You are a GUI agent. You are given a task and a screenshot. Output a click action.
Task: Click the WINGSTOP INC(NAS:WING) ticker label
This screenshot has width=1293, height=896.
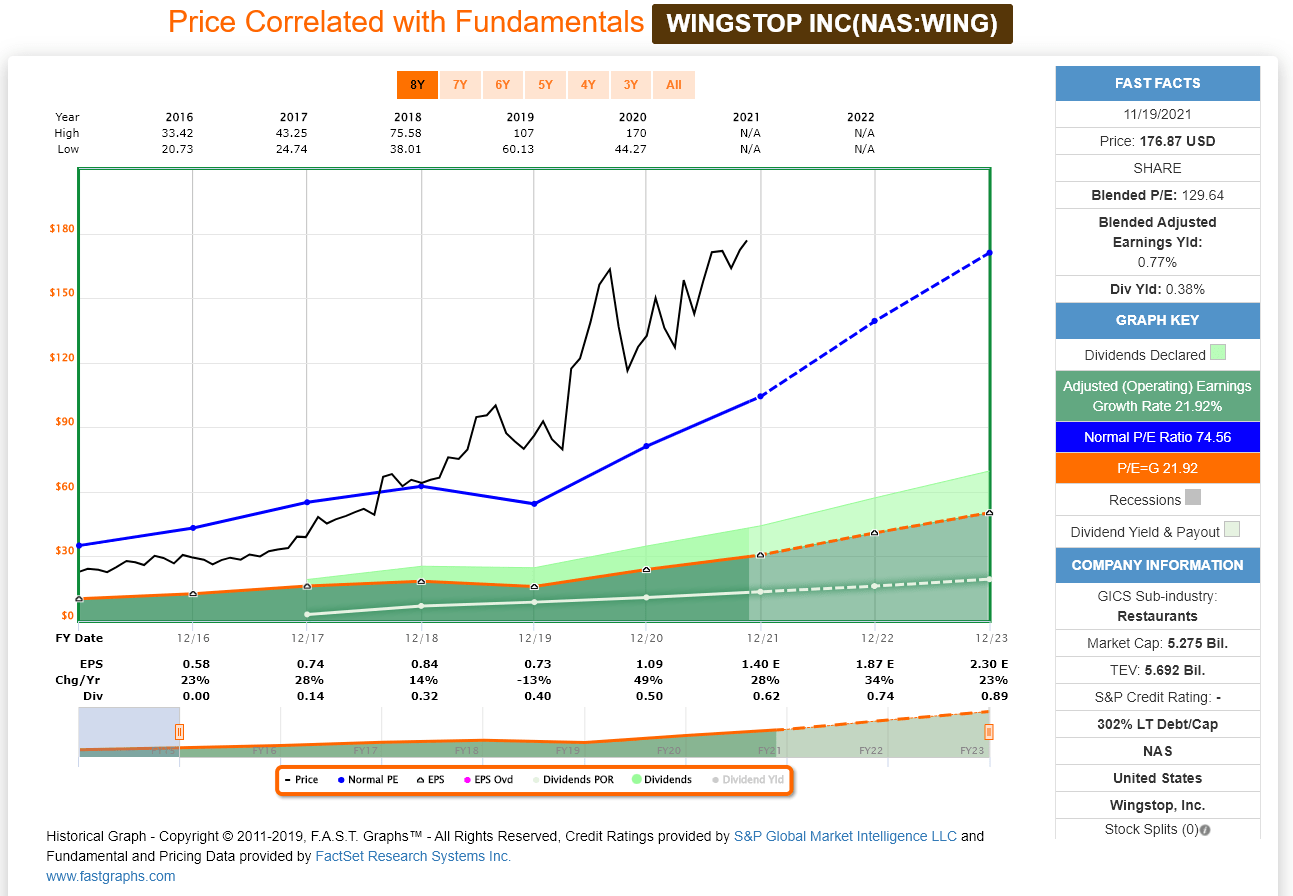point(832,24)
